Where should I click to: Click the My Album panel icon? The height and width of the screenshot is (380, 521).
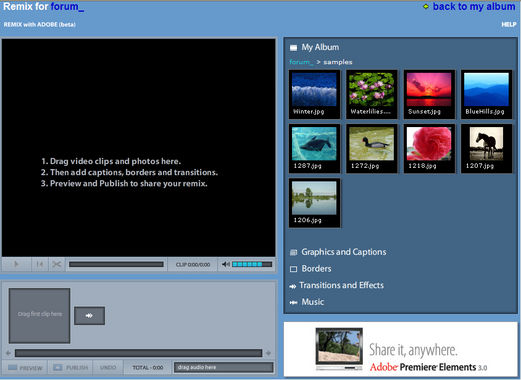pyautogui.click(x=293, y=48)
